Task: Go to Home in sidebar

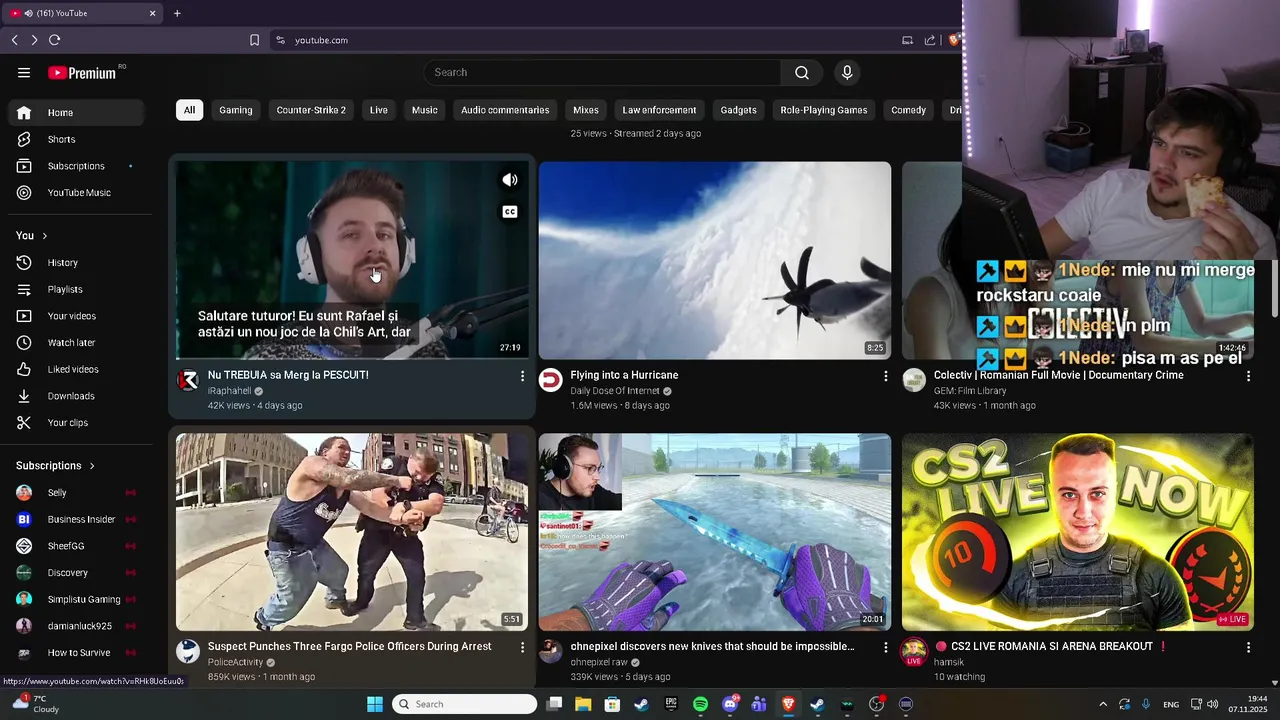Action: pos(76,113)
